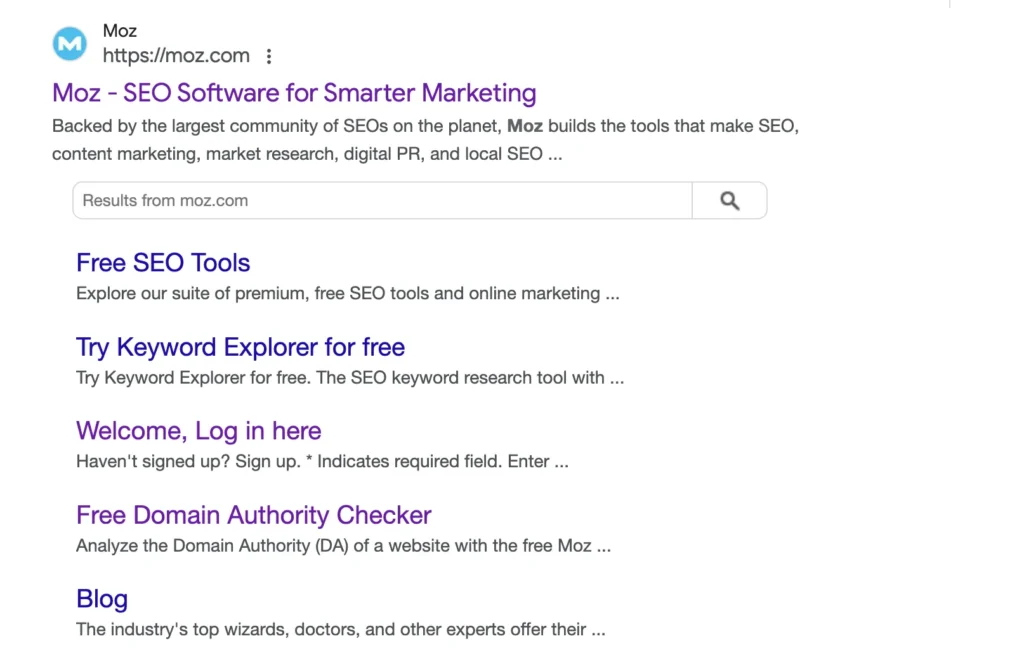Click the 'Backed by the largest community' snippet
1024x667 pixels.
tap(278, 127)
